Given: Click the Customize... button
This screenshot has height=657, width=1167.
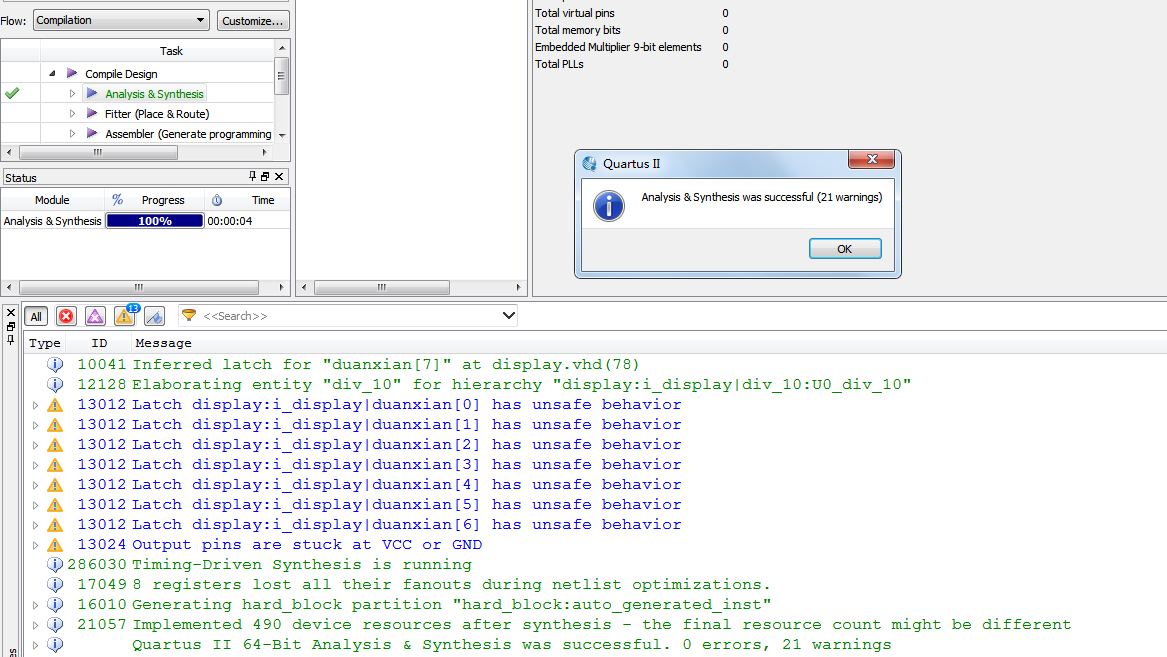Looking at the screenshot, I should pos(252,20).
